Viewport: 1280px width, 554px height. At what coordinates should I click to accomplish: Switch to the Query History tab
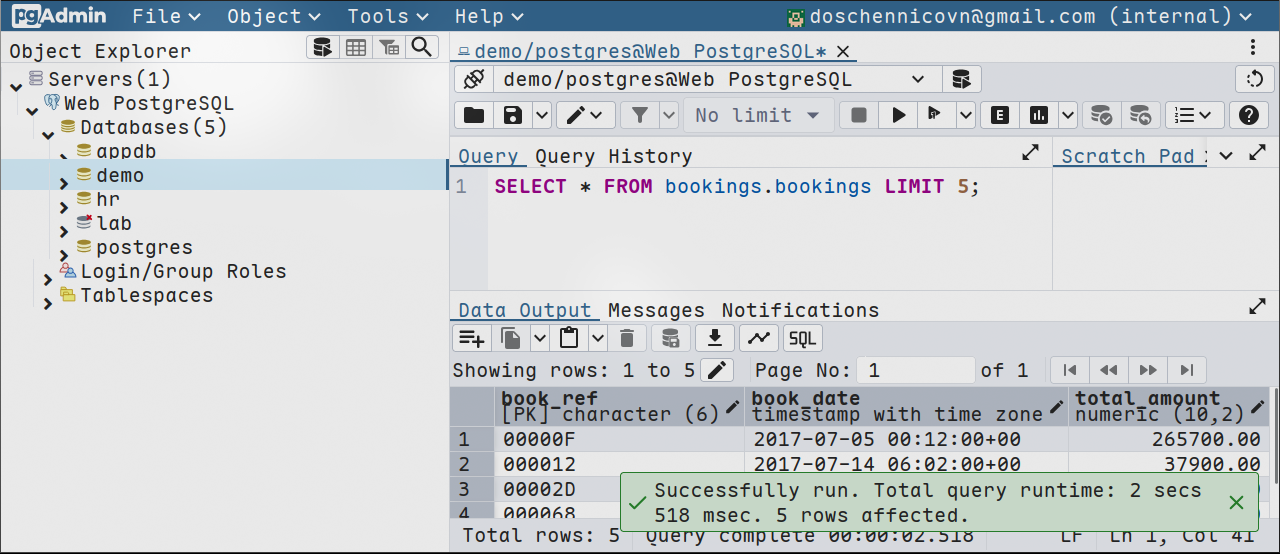613,156
